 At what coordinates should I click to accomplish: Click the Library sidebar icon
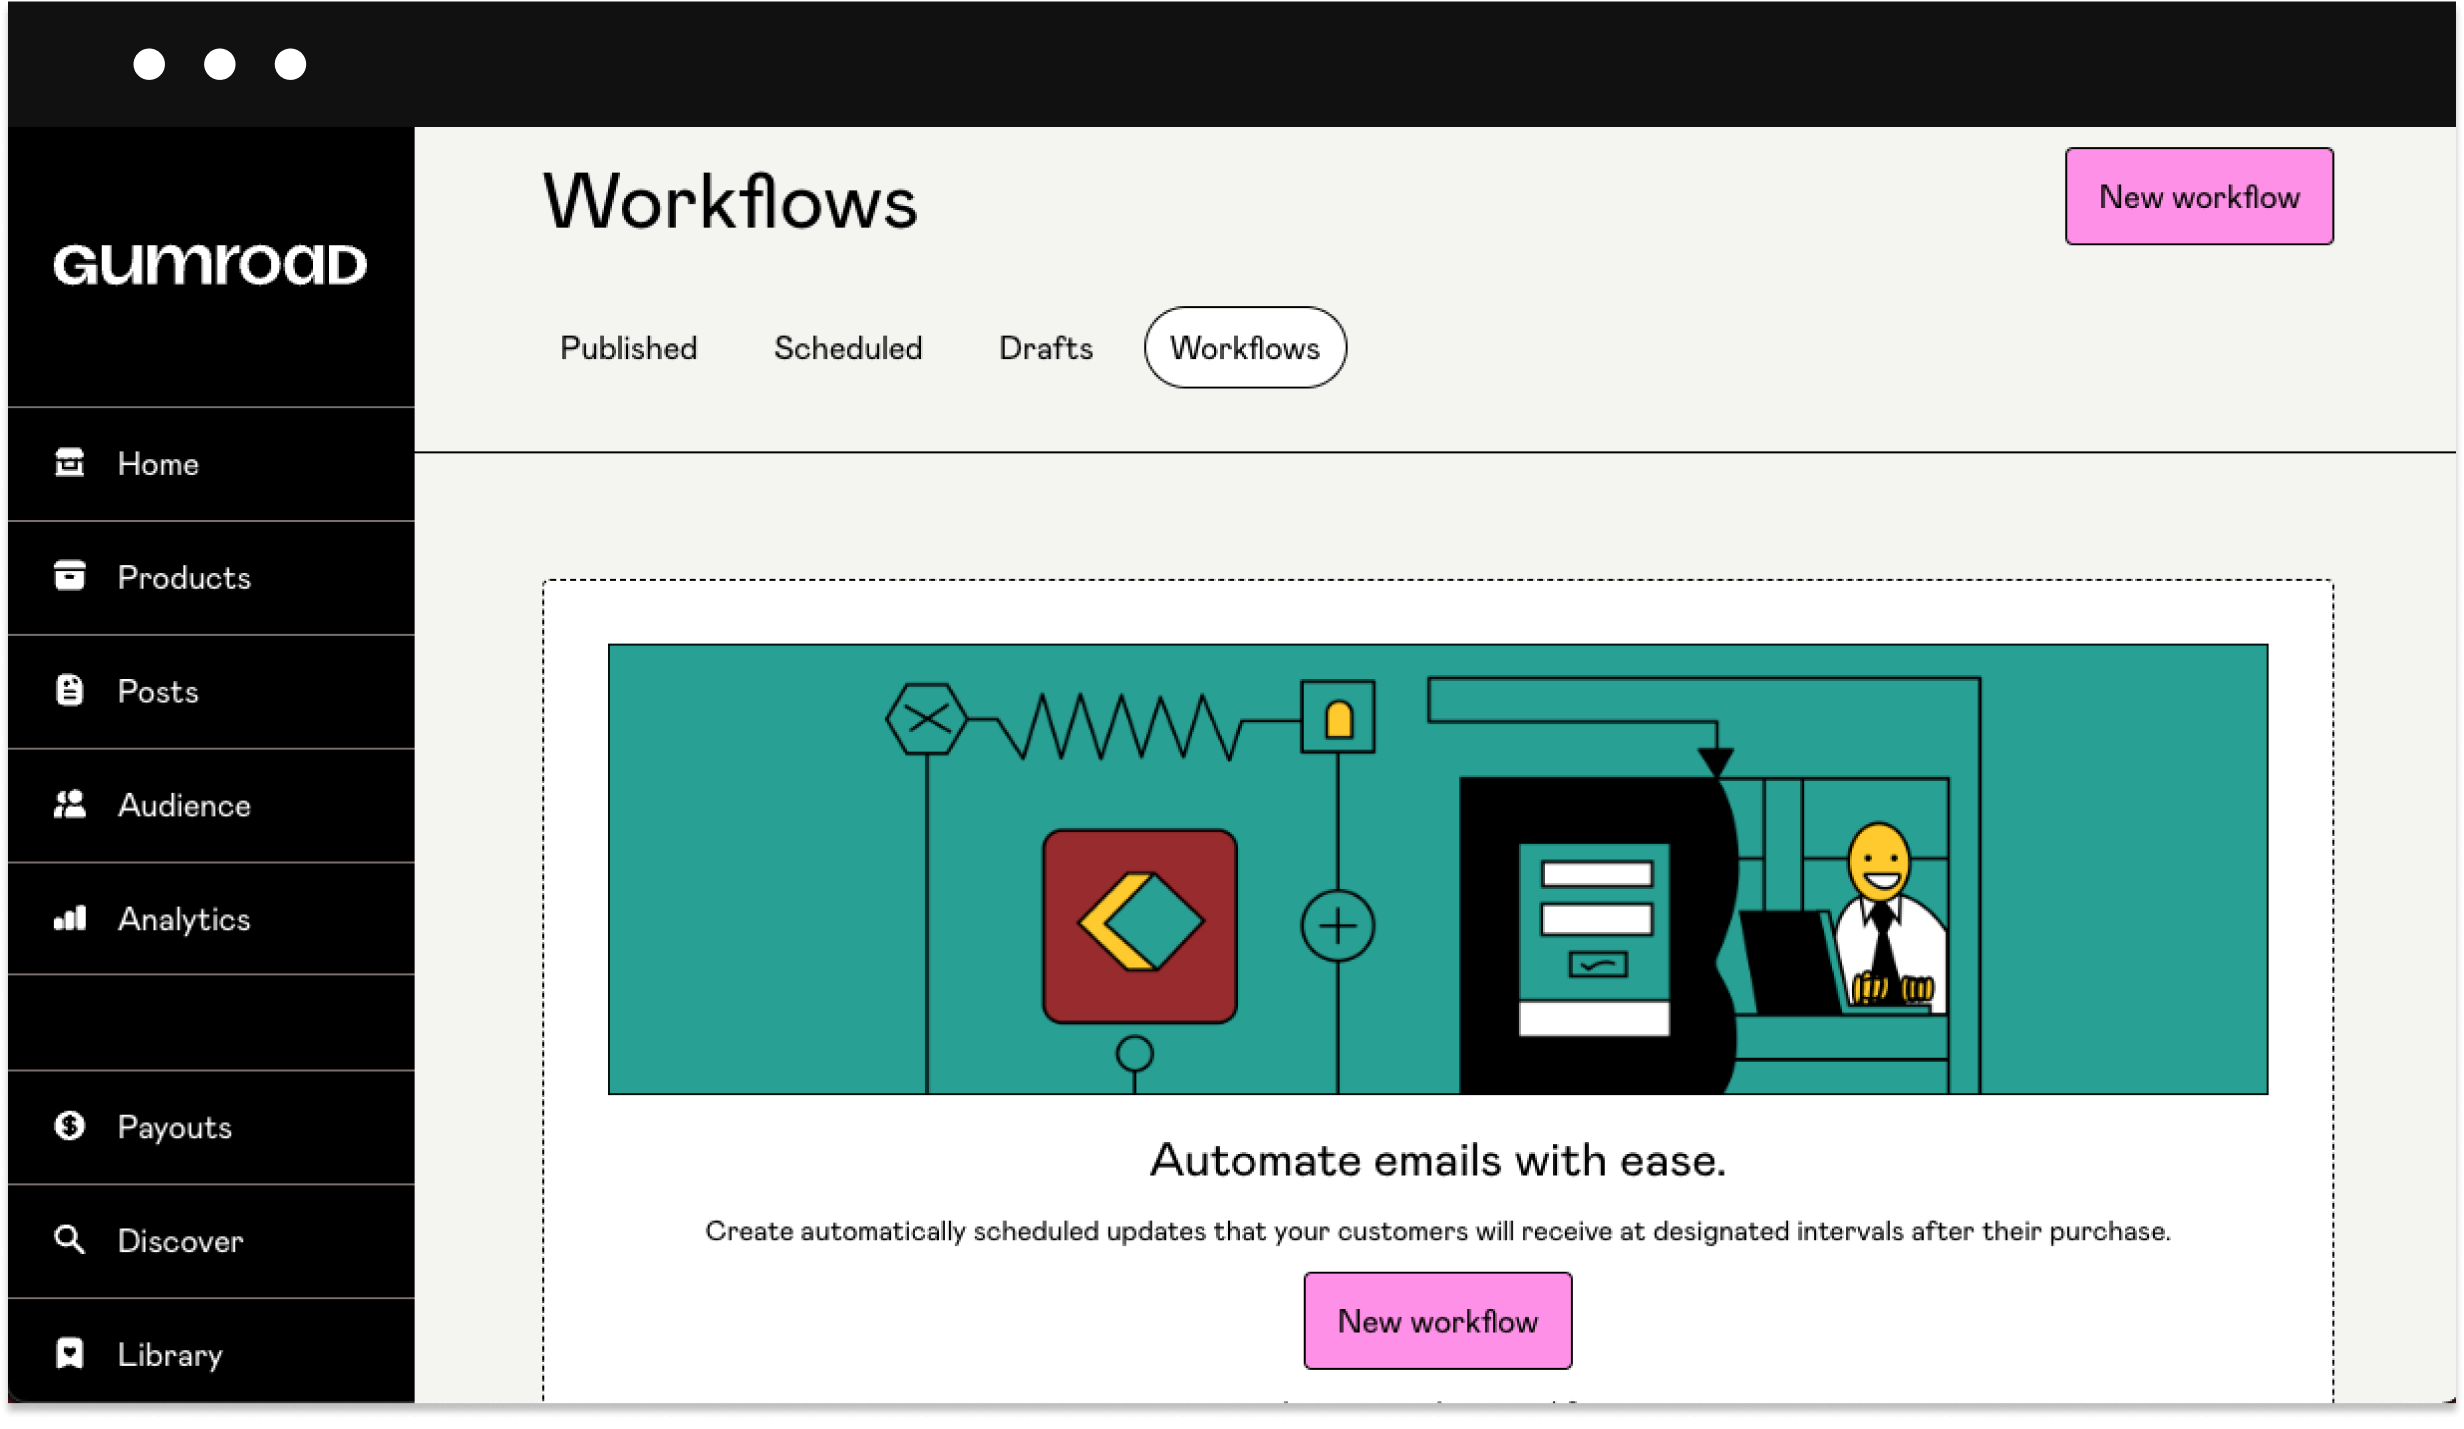68,1356
